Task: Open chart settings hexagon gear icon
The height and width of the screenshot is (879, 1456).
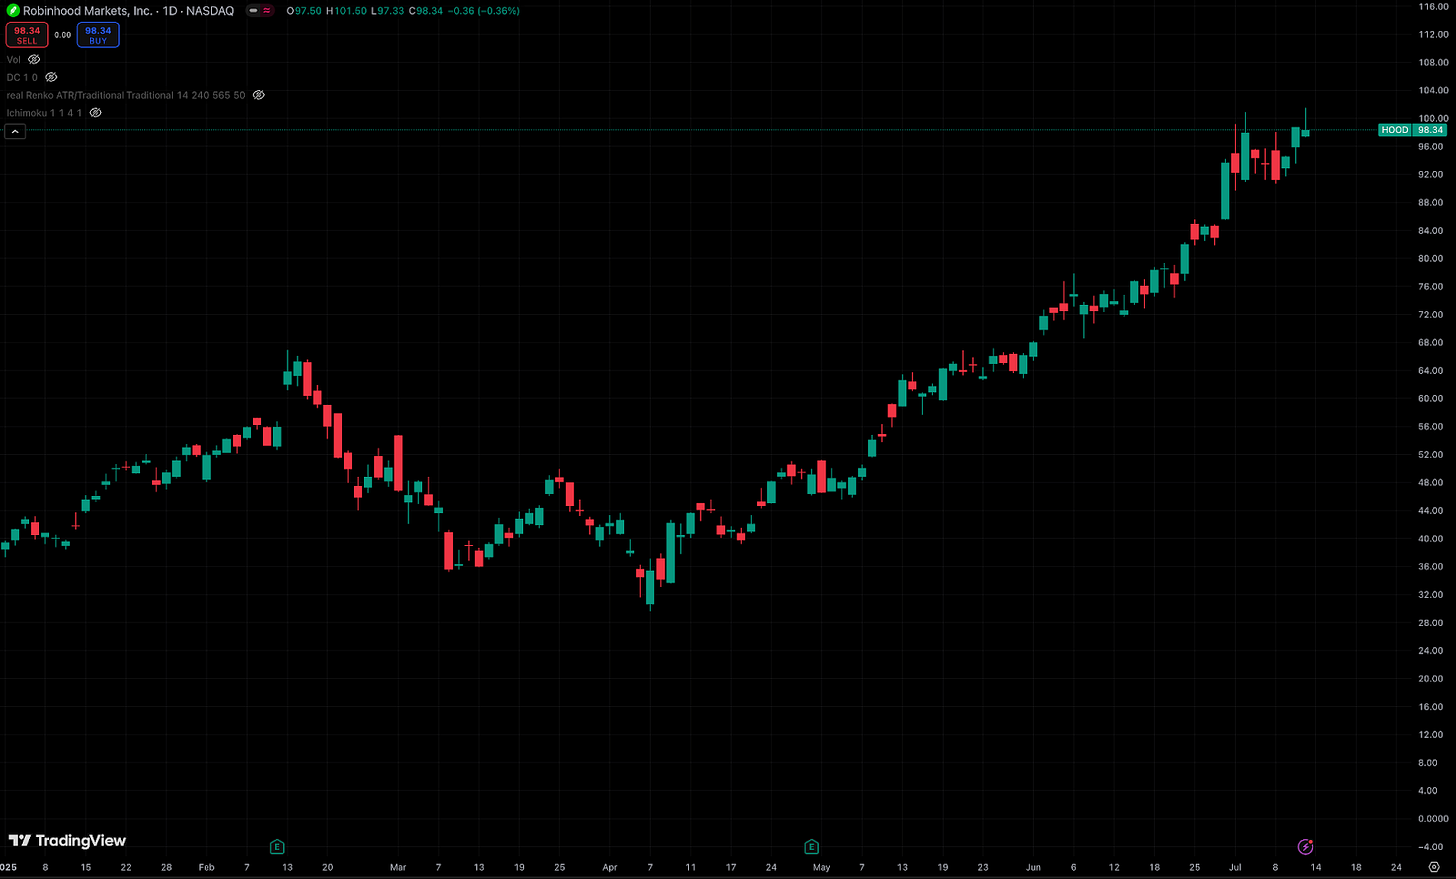Action: 1434,868
